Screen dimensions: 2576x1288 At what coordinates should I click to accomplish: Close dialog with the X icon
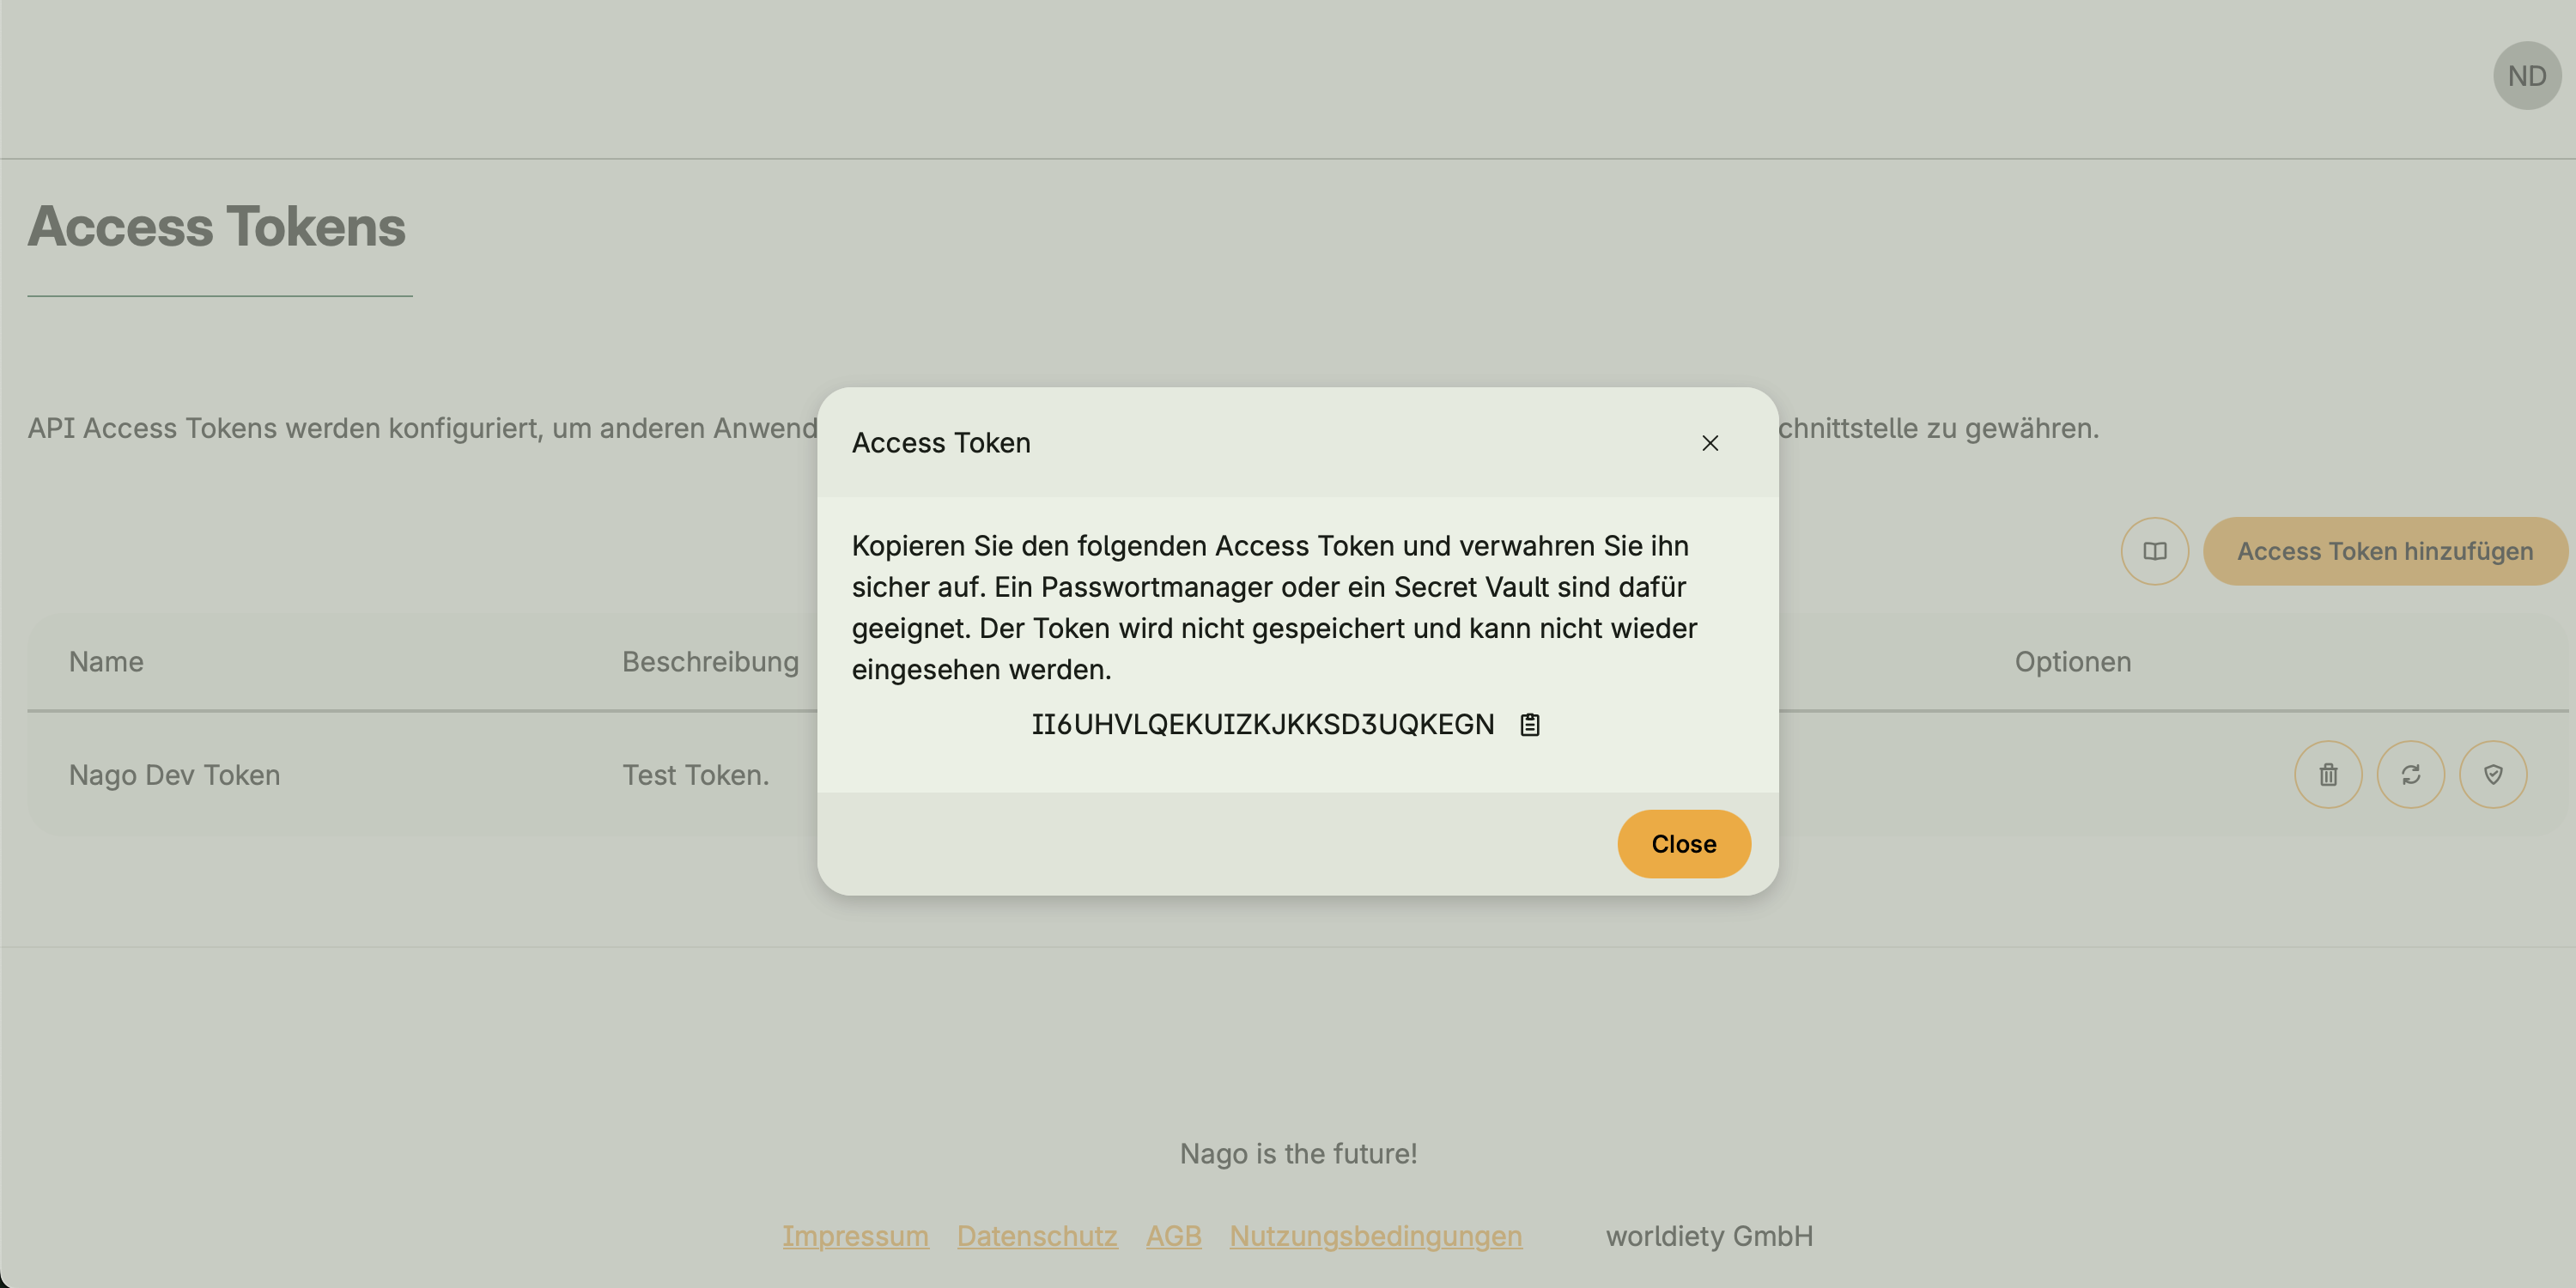click(x=1710, y=443)
